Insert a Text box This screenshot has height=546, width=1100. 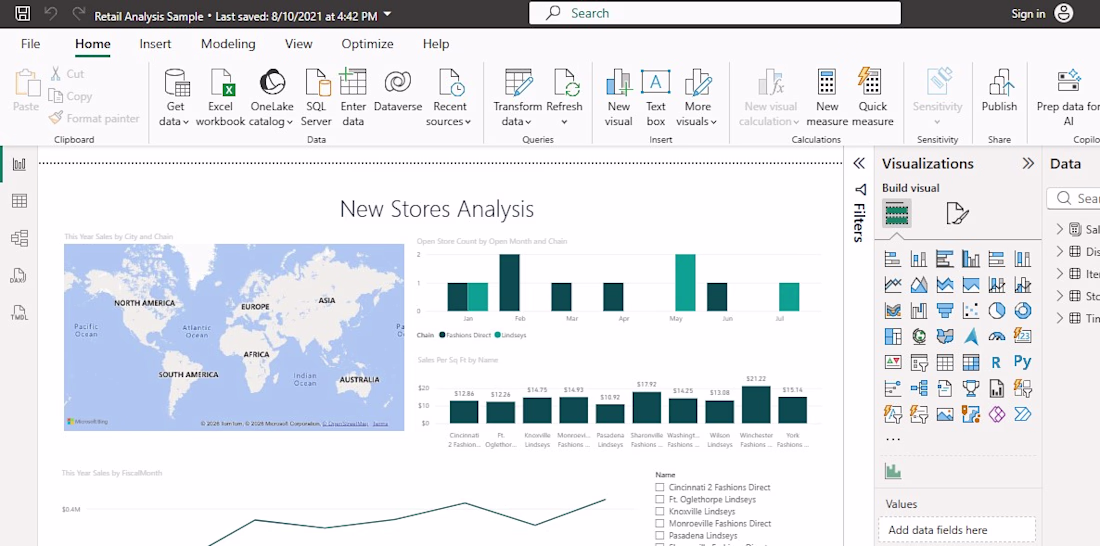[656, 98]
